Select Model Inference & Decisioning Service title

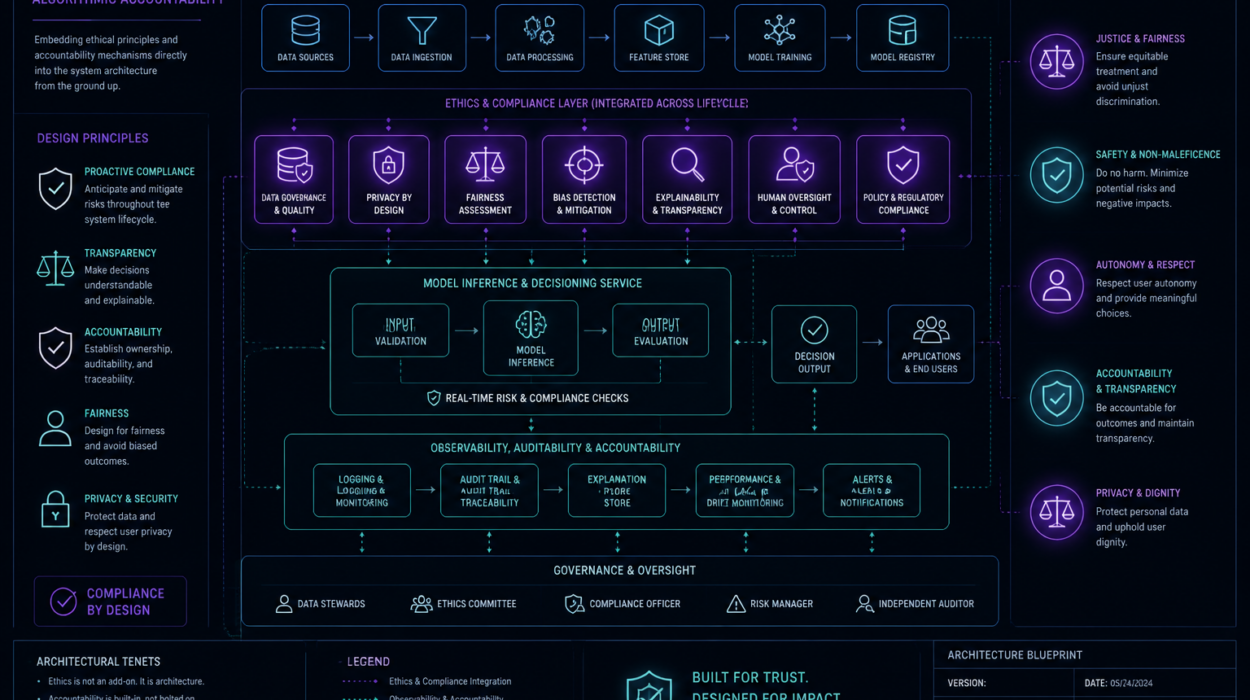[532, 283]
